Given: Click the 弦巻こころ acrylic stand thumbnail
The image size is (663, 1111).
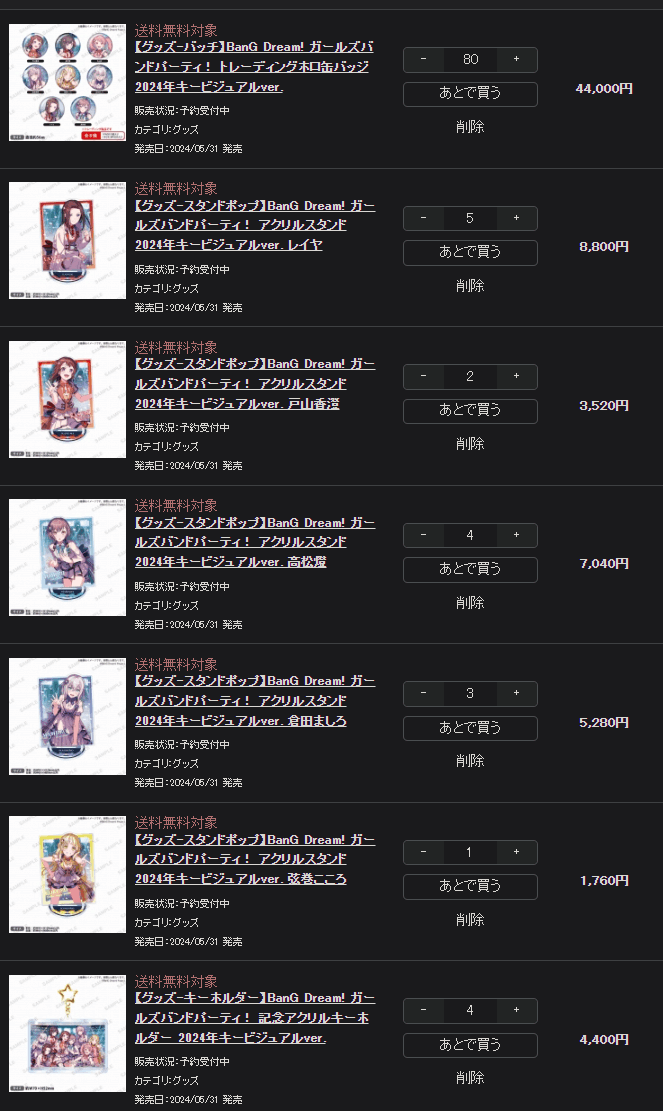Looking at the screenshot, I should [x=67, y=874].
